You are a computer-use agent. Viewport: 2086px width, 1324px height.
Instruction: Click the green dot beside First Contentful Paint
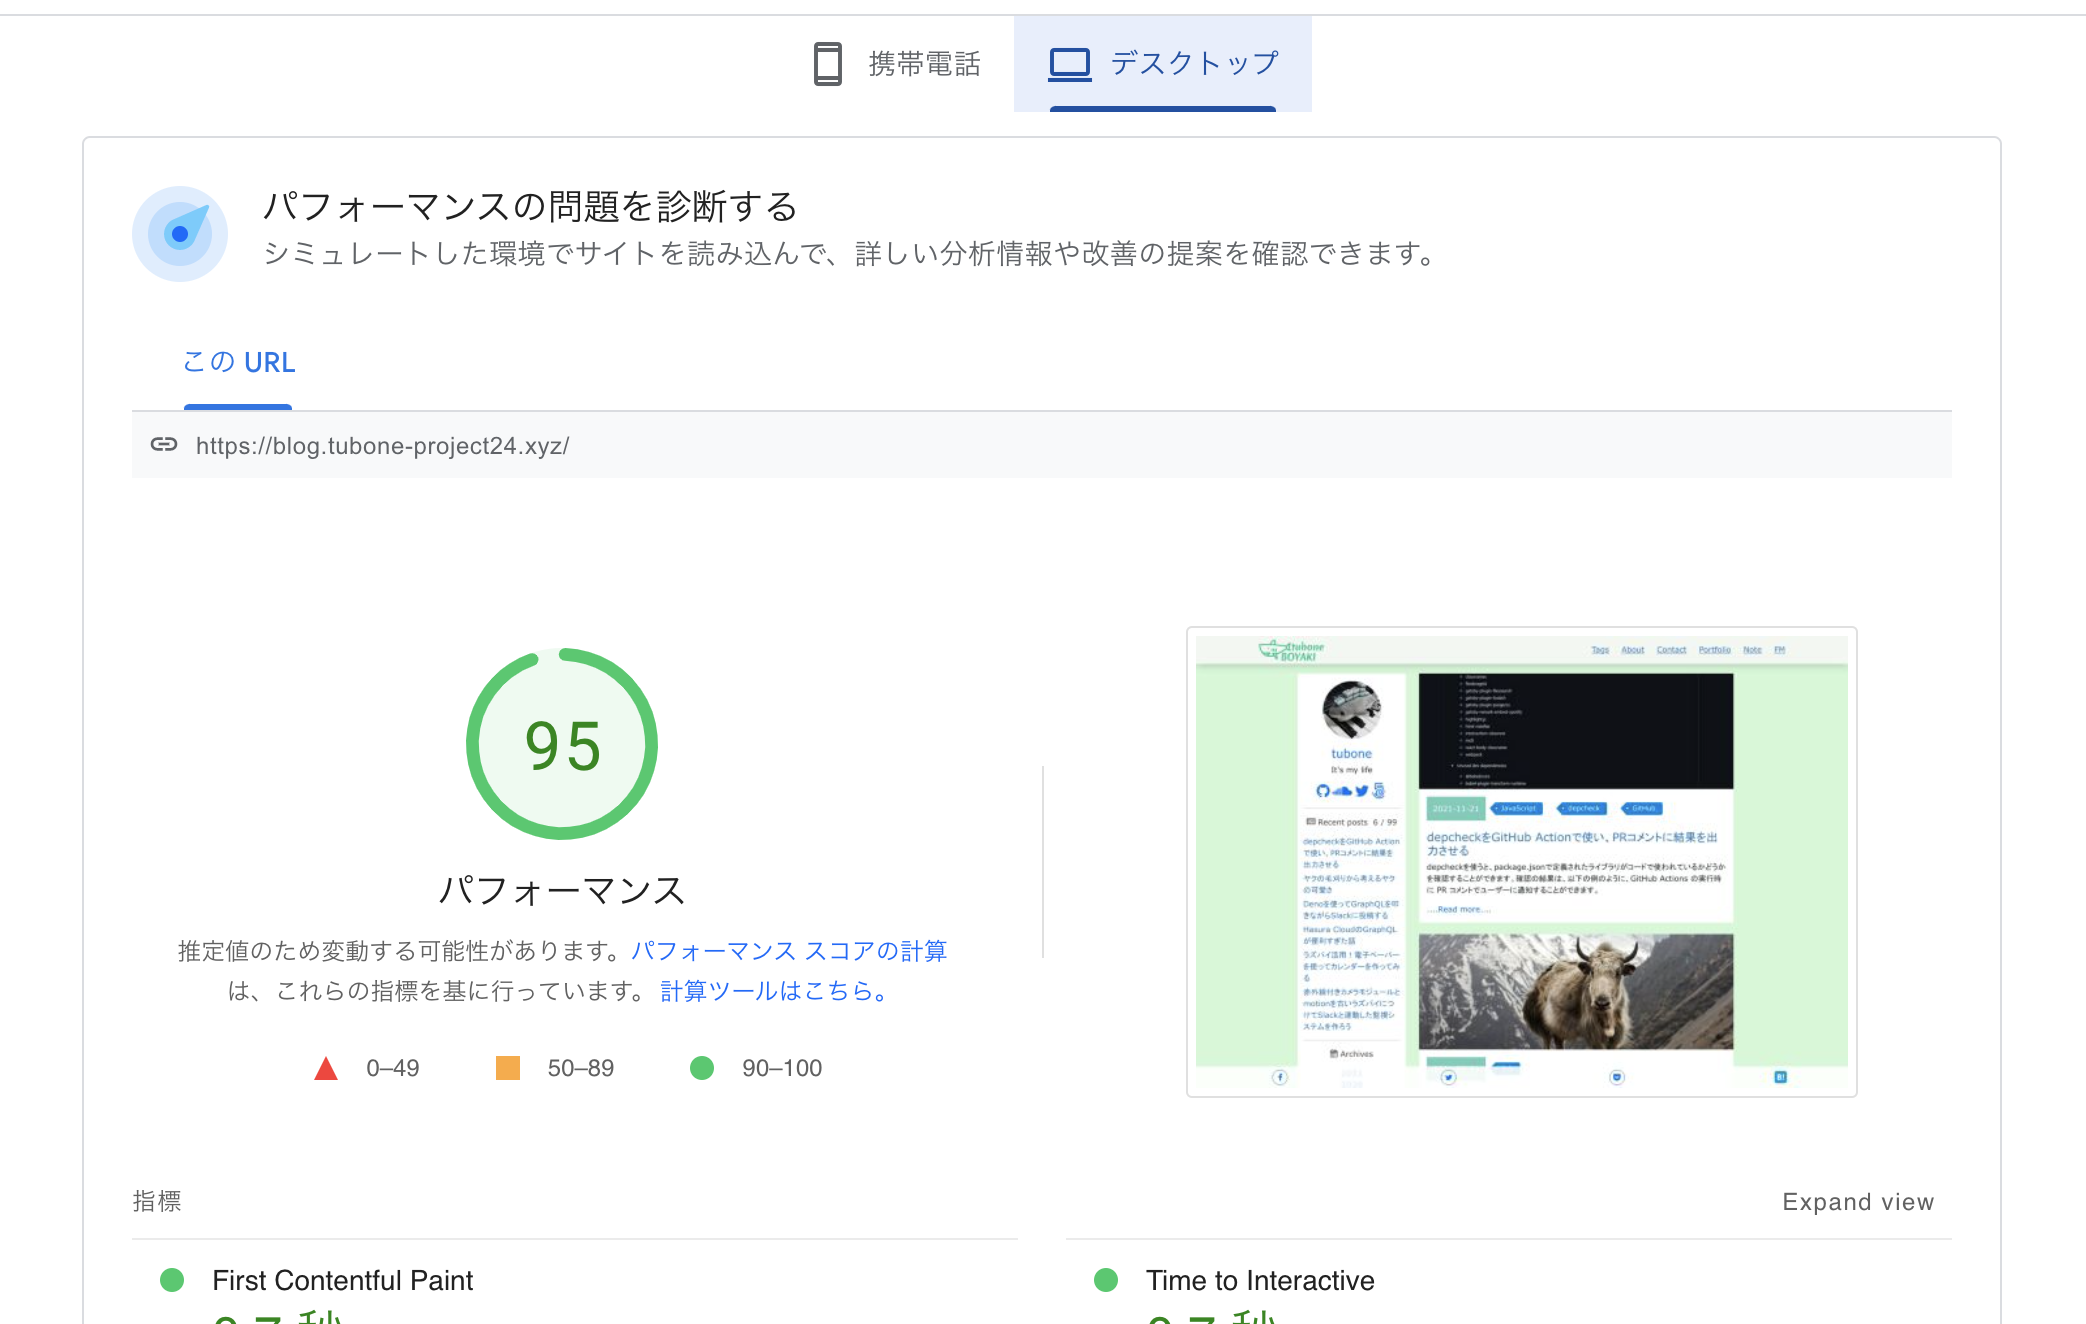(x=172, y=1280)
